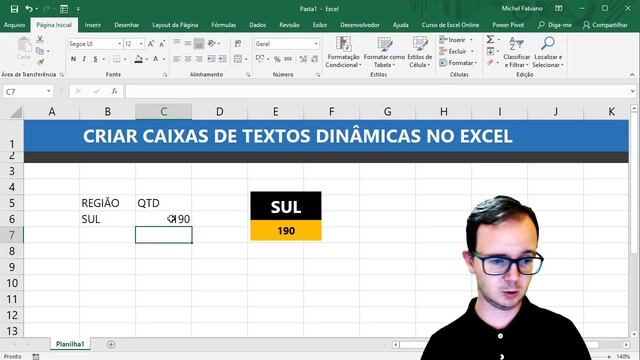
Task: Toggle bold (N) formatting
Action: (x=73, y=59)
